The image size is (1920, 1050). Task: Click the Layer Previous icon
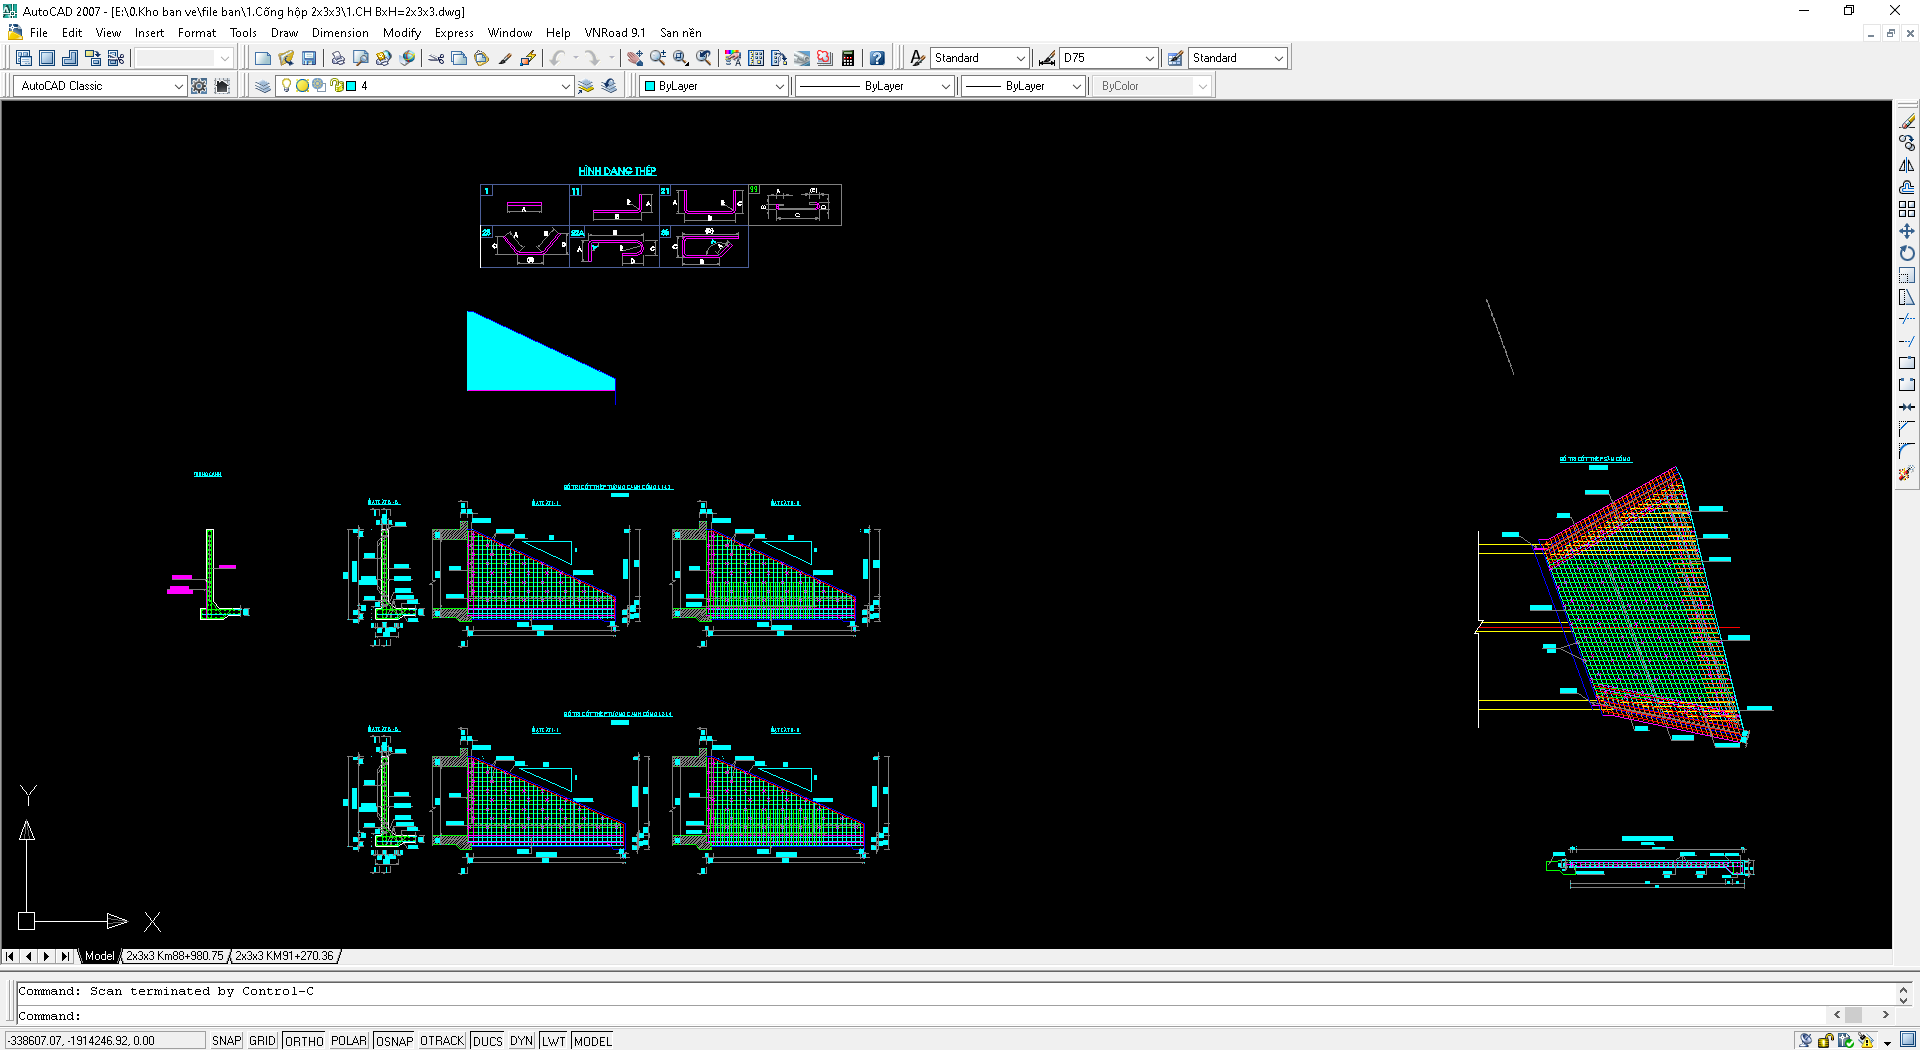609,86
